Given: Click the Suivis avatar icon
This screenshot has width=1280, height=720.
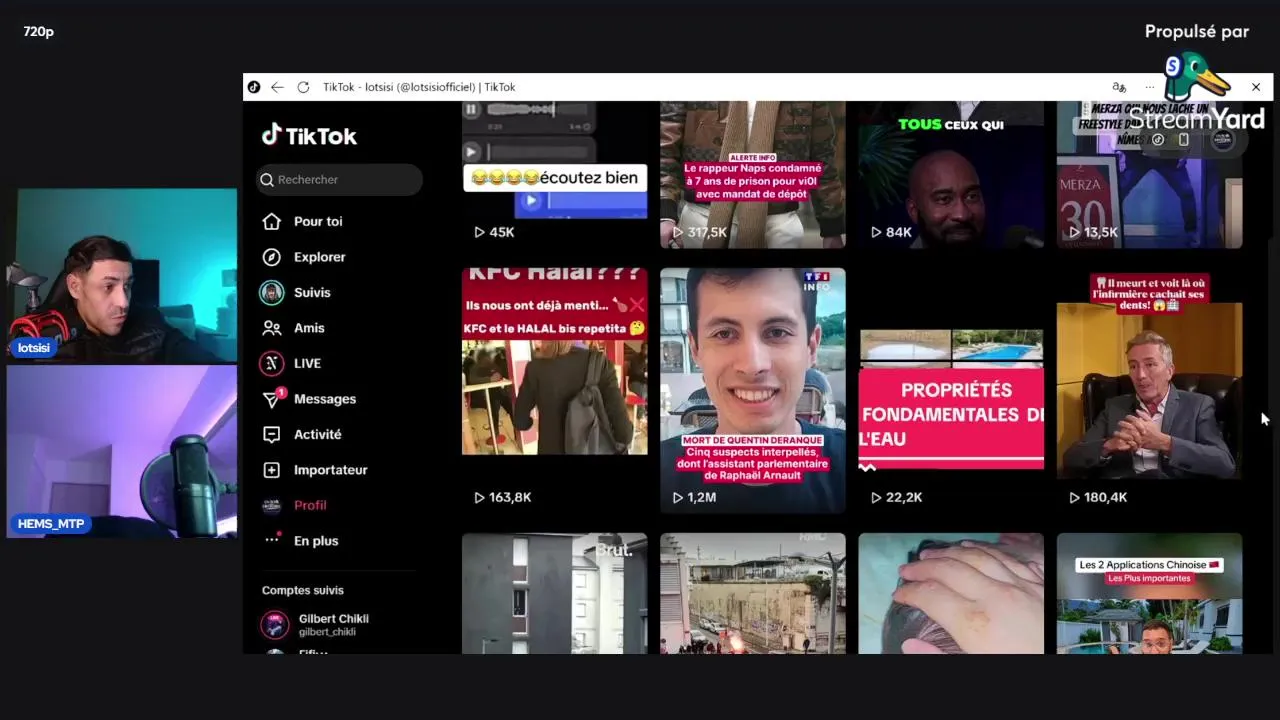Looking at the screenshot, I should pos(271,292).
